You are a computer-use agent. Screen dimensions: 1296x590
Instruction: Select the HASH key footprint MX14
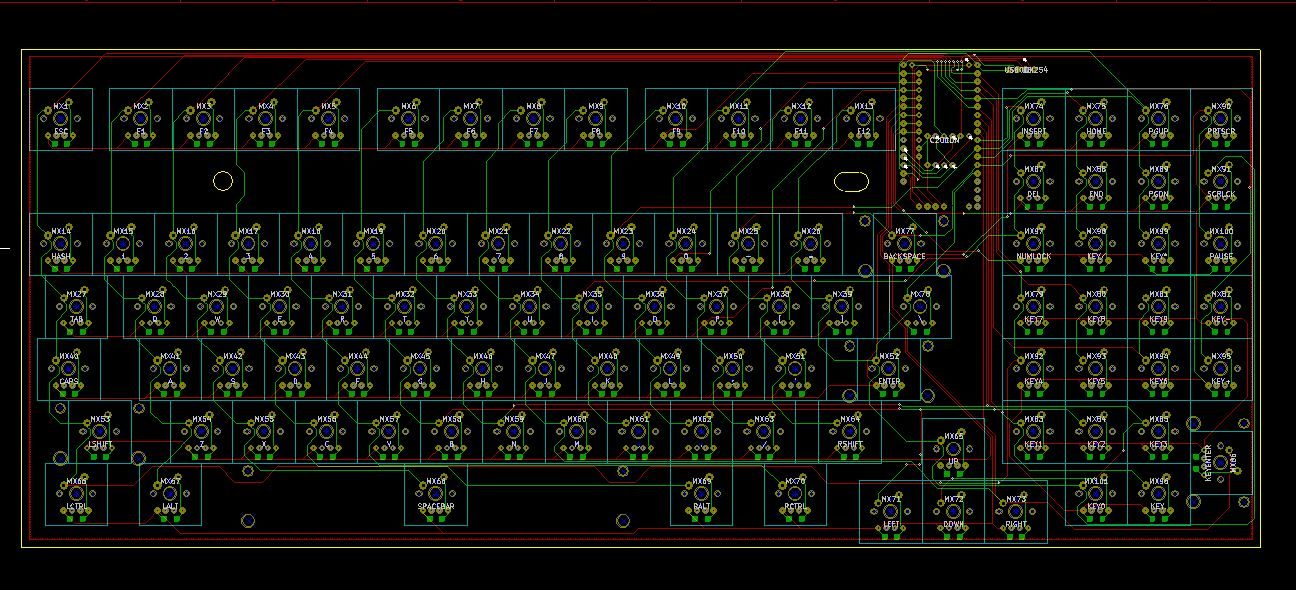pyautogui.click(x=61, y=244)
